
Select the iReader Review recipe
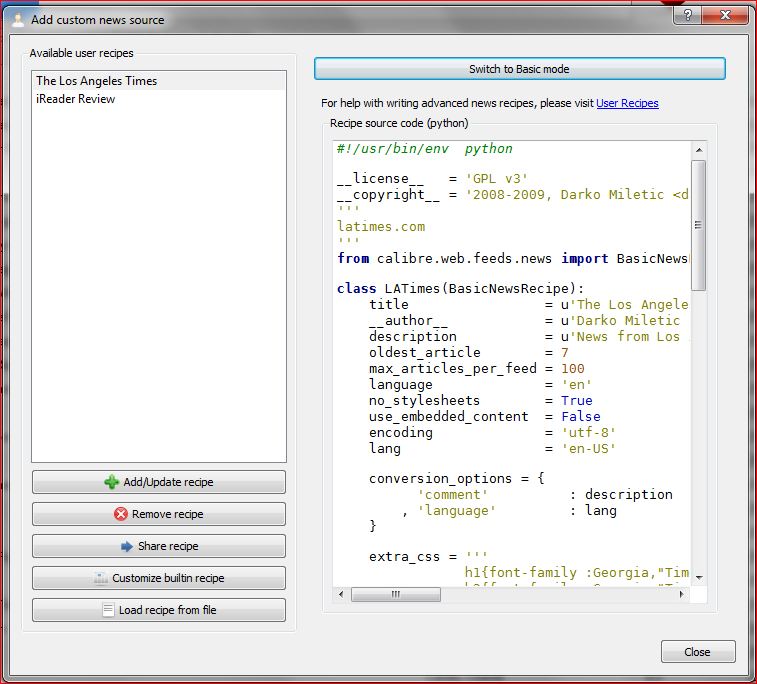75,99
